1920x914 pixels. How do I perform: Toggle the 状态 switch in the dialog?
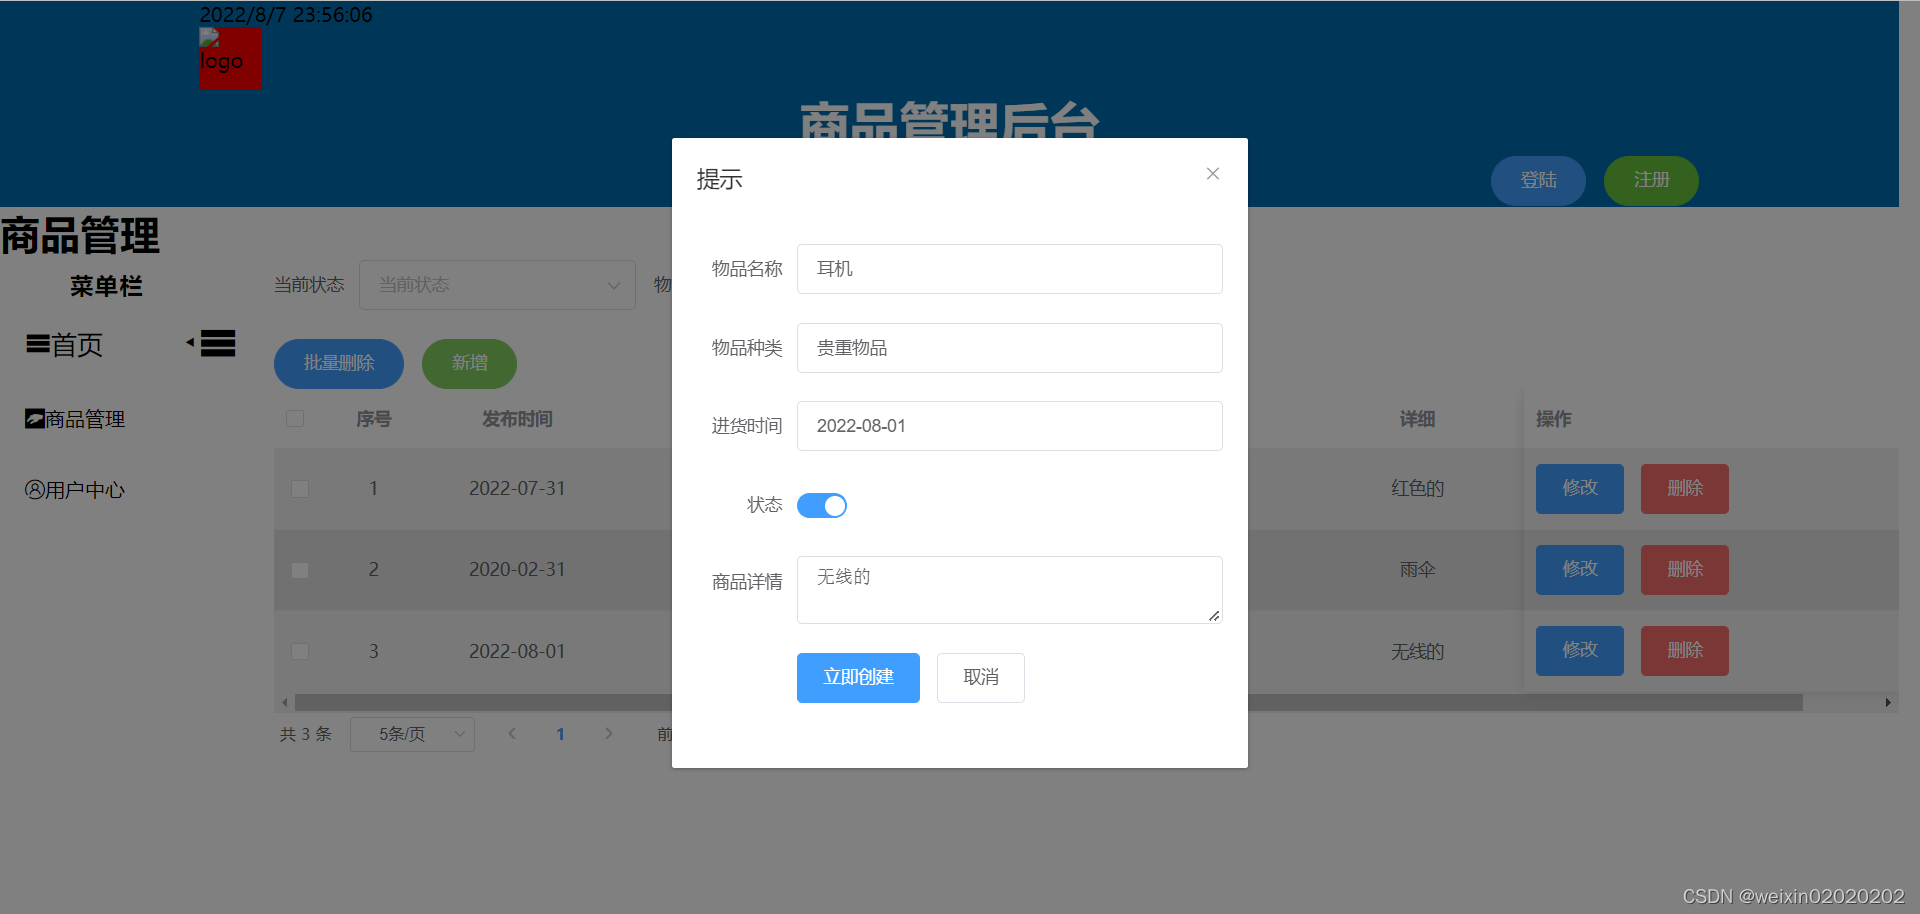822,505
